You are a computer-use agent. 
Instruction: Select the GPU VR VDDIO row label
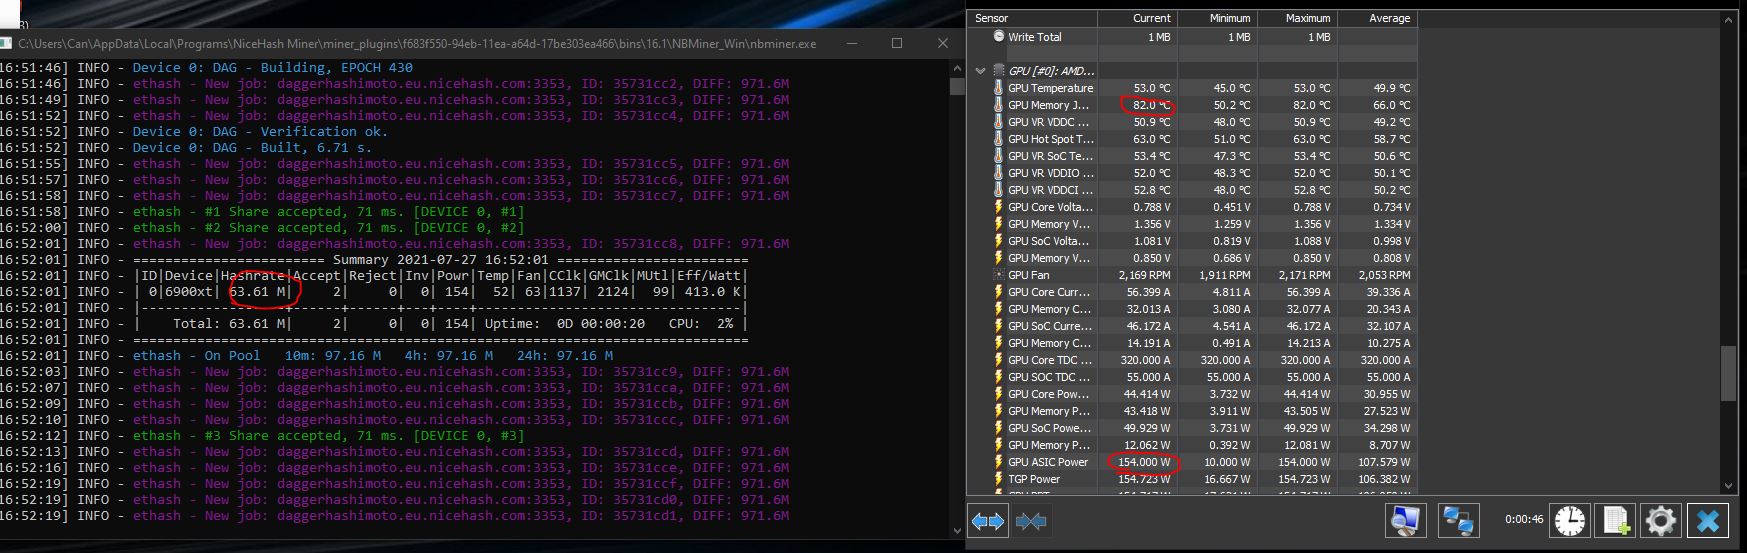coord(1050,173)
